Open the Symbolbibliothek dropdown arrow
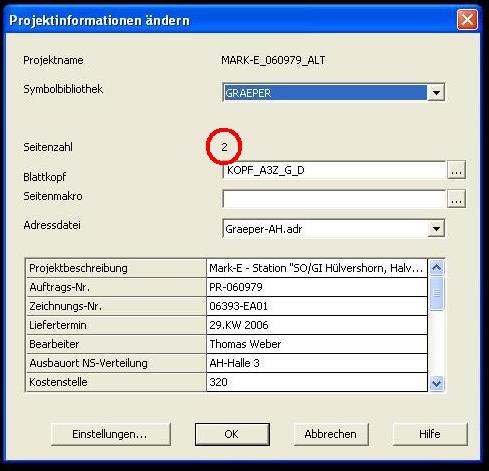The height and width of the screenshot is (471, 489). point(436,92)
